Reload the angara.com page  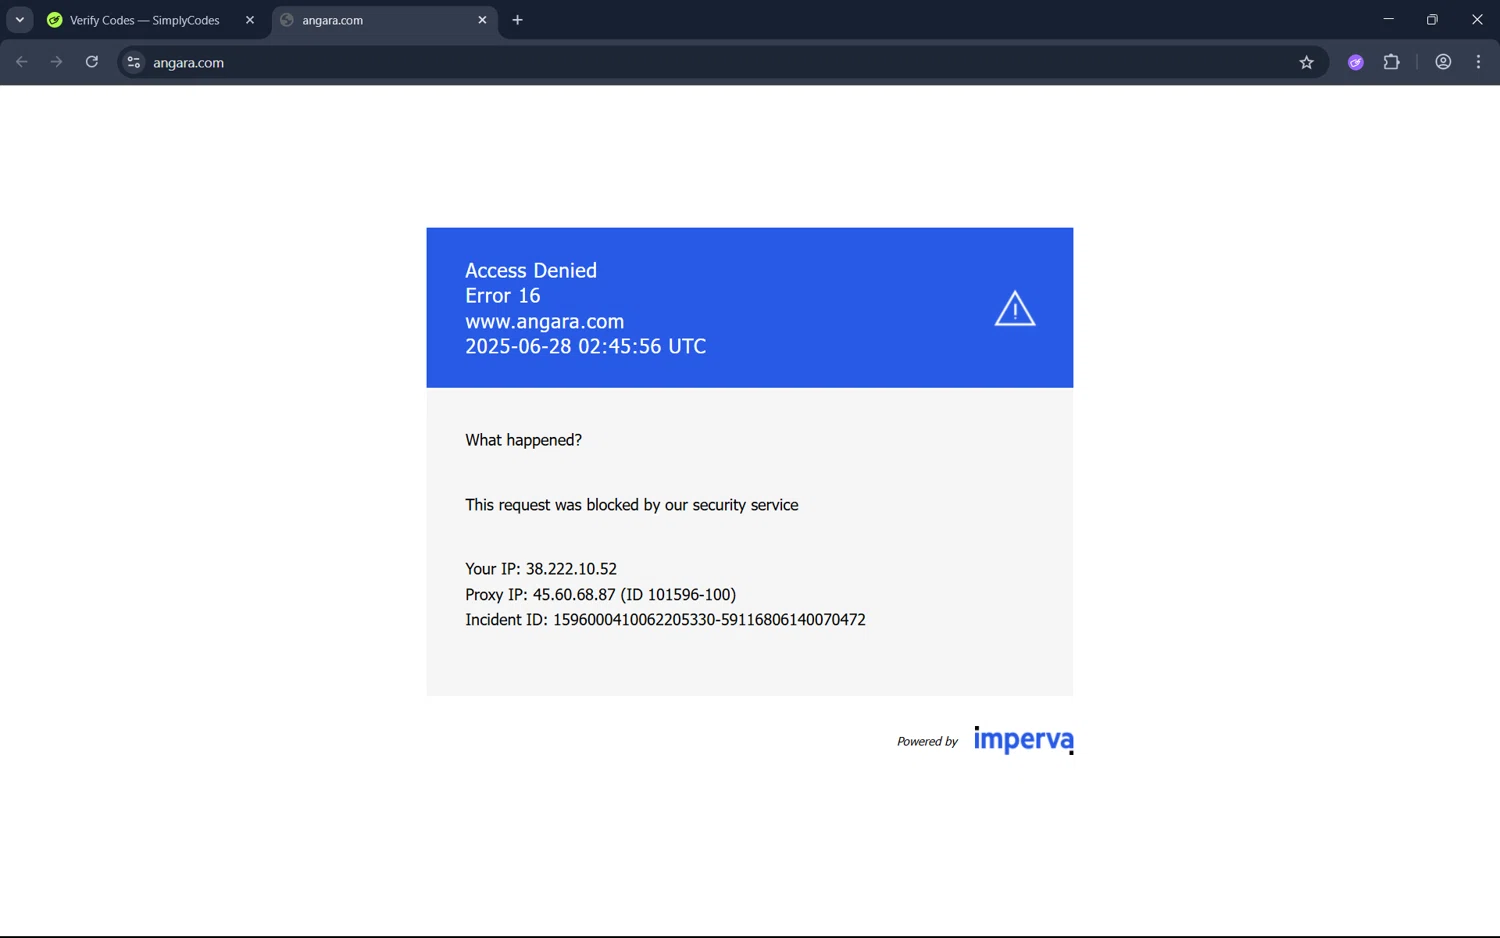coord(92,62)
